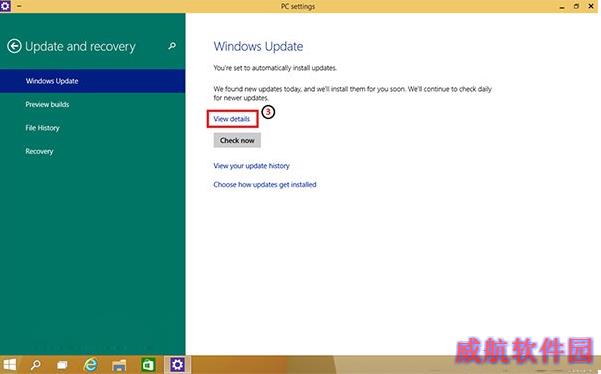The image size is (601, 374).
Task: Open Preview builds section
Action: coord(47,104)
